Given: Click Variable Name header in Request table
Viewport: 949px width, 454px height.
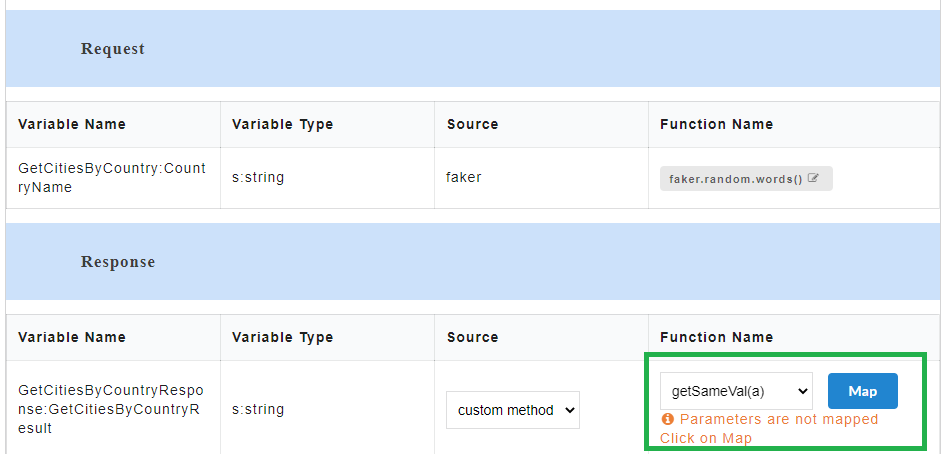Looking at the screenshot, I should click(72, 124).
